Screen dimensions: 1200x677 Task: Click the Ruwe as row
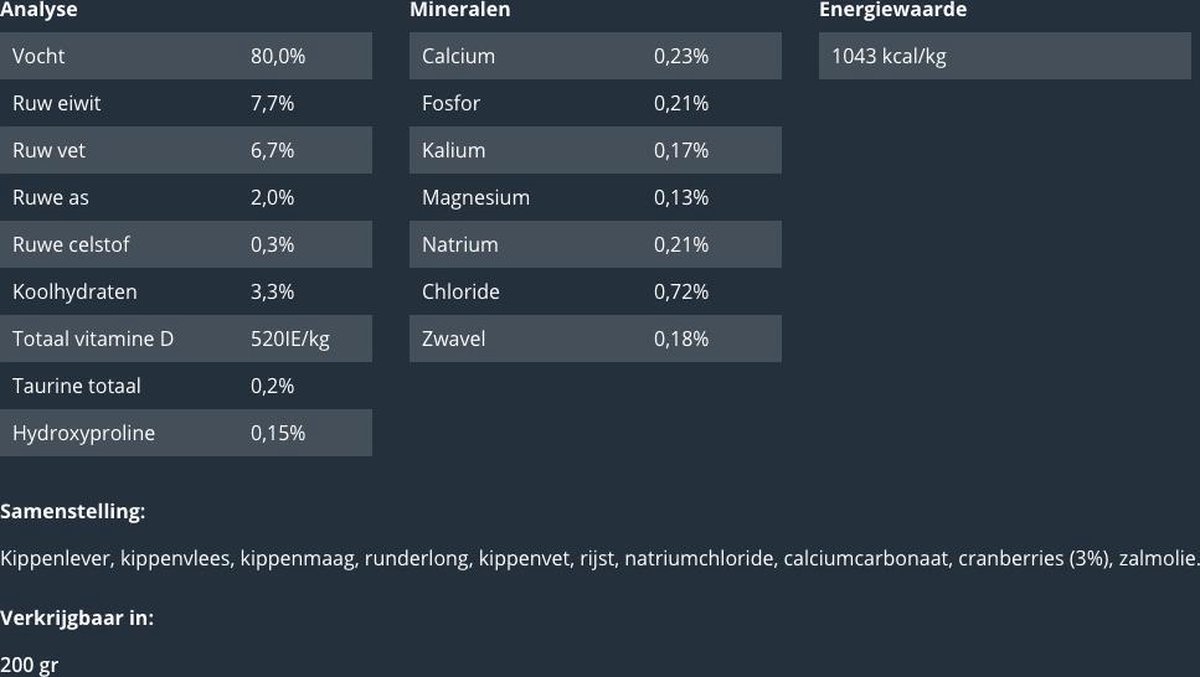(x=185, y=198)
